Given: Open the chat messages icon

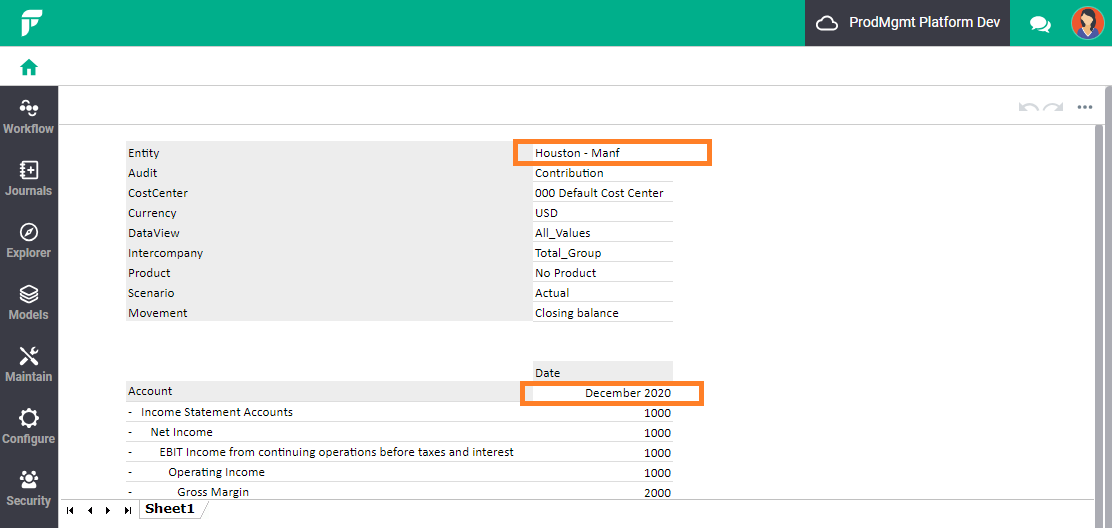Looking at the screenshot, I should [1040, 24].
